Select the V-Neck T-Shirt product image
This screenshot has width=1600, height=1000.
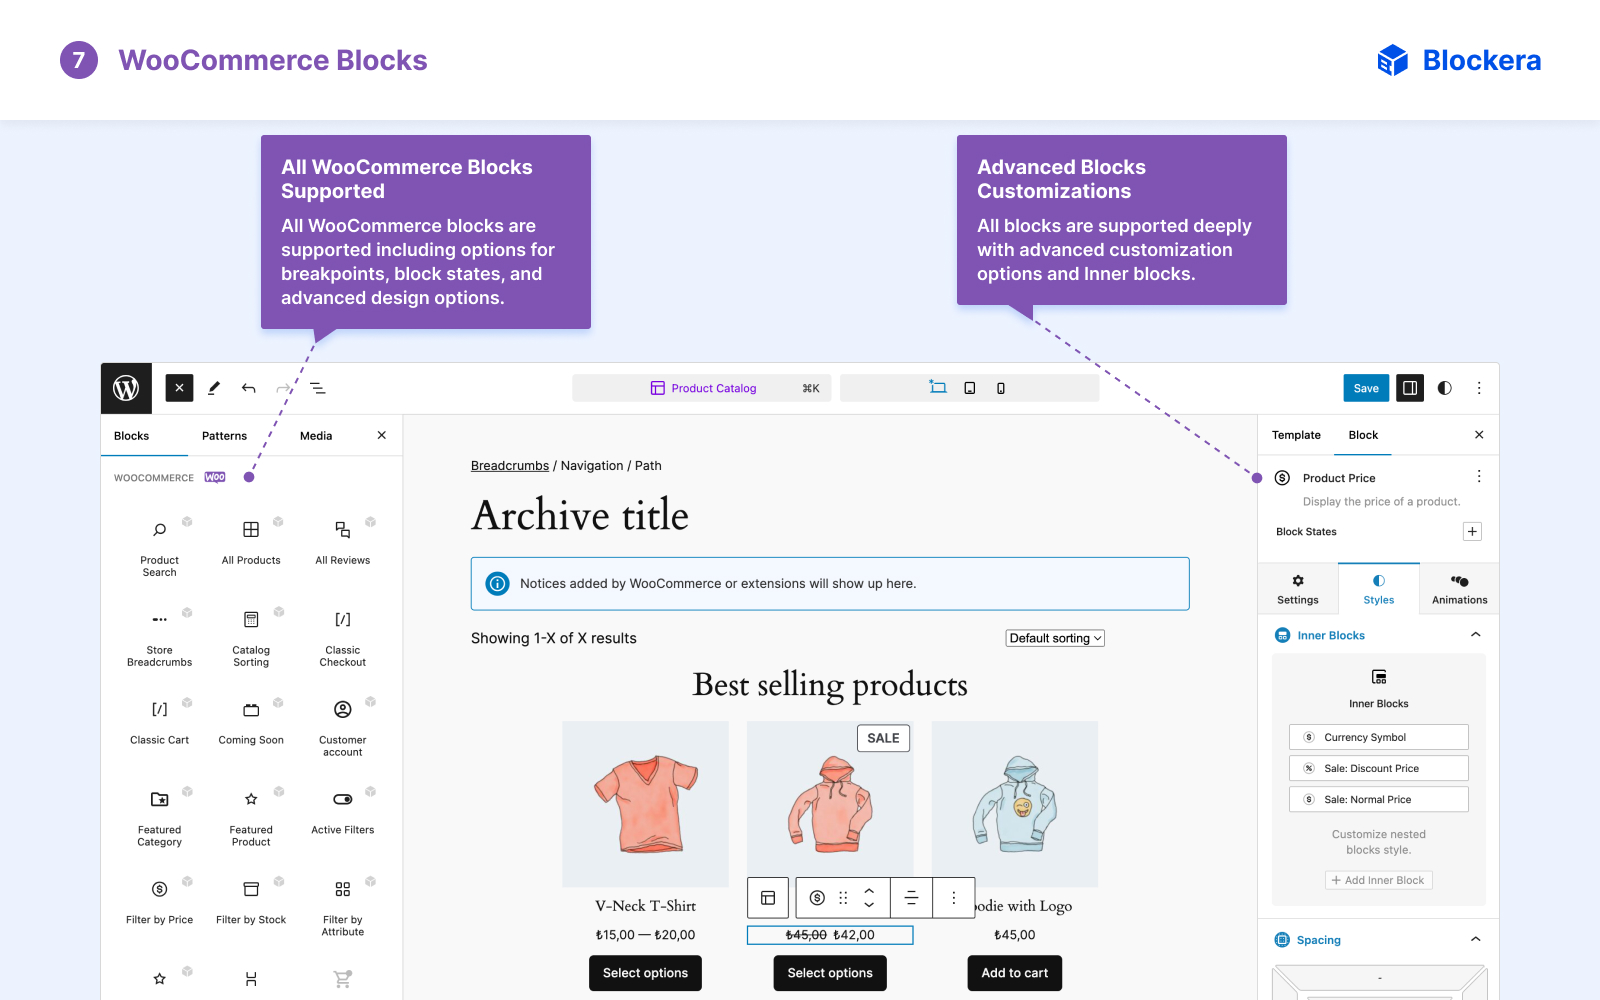coord(645,804)
